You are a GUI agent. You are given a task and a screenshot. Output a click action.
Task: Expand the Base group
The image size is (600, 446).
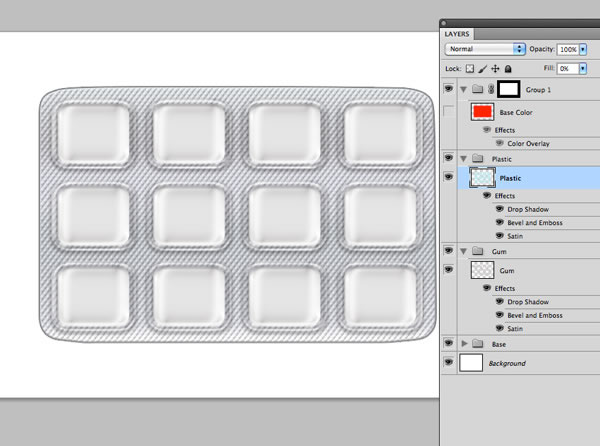click(464, 343)
